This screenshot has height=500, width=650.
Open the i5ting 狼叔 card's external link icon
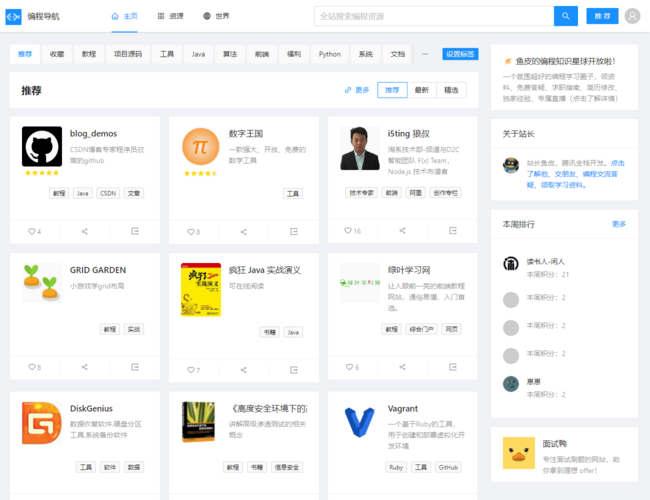click(452, 231)
